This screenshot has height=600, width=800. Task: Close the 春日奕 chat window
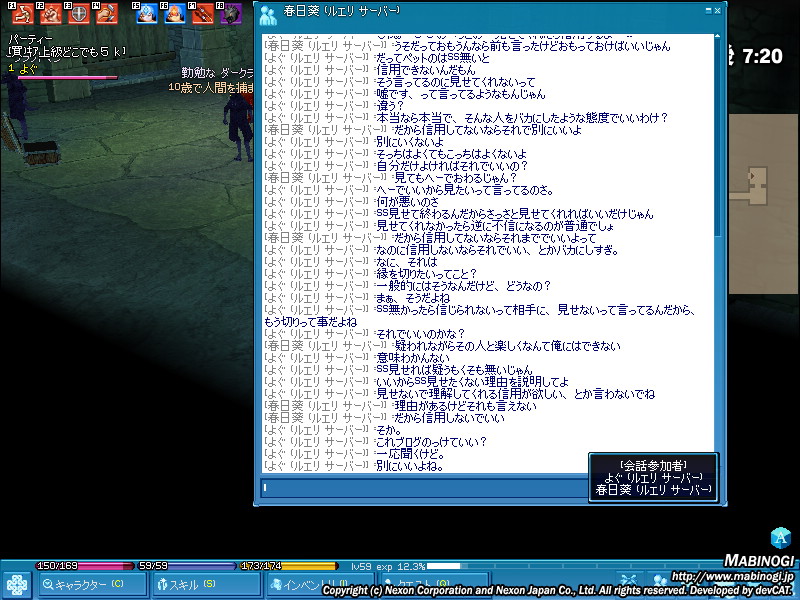[x=718, y=10]
